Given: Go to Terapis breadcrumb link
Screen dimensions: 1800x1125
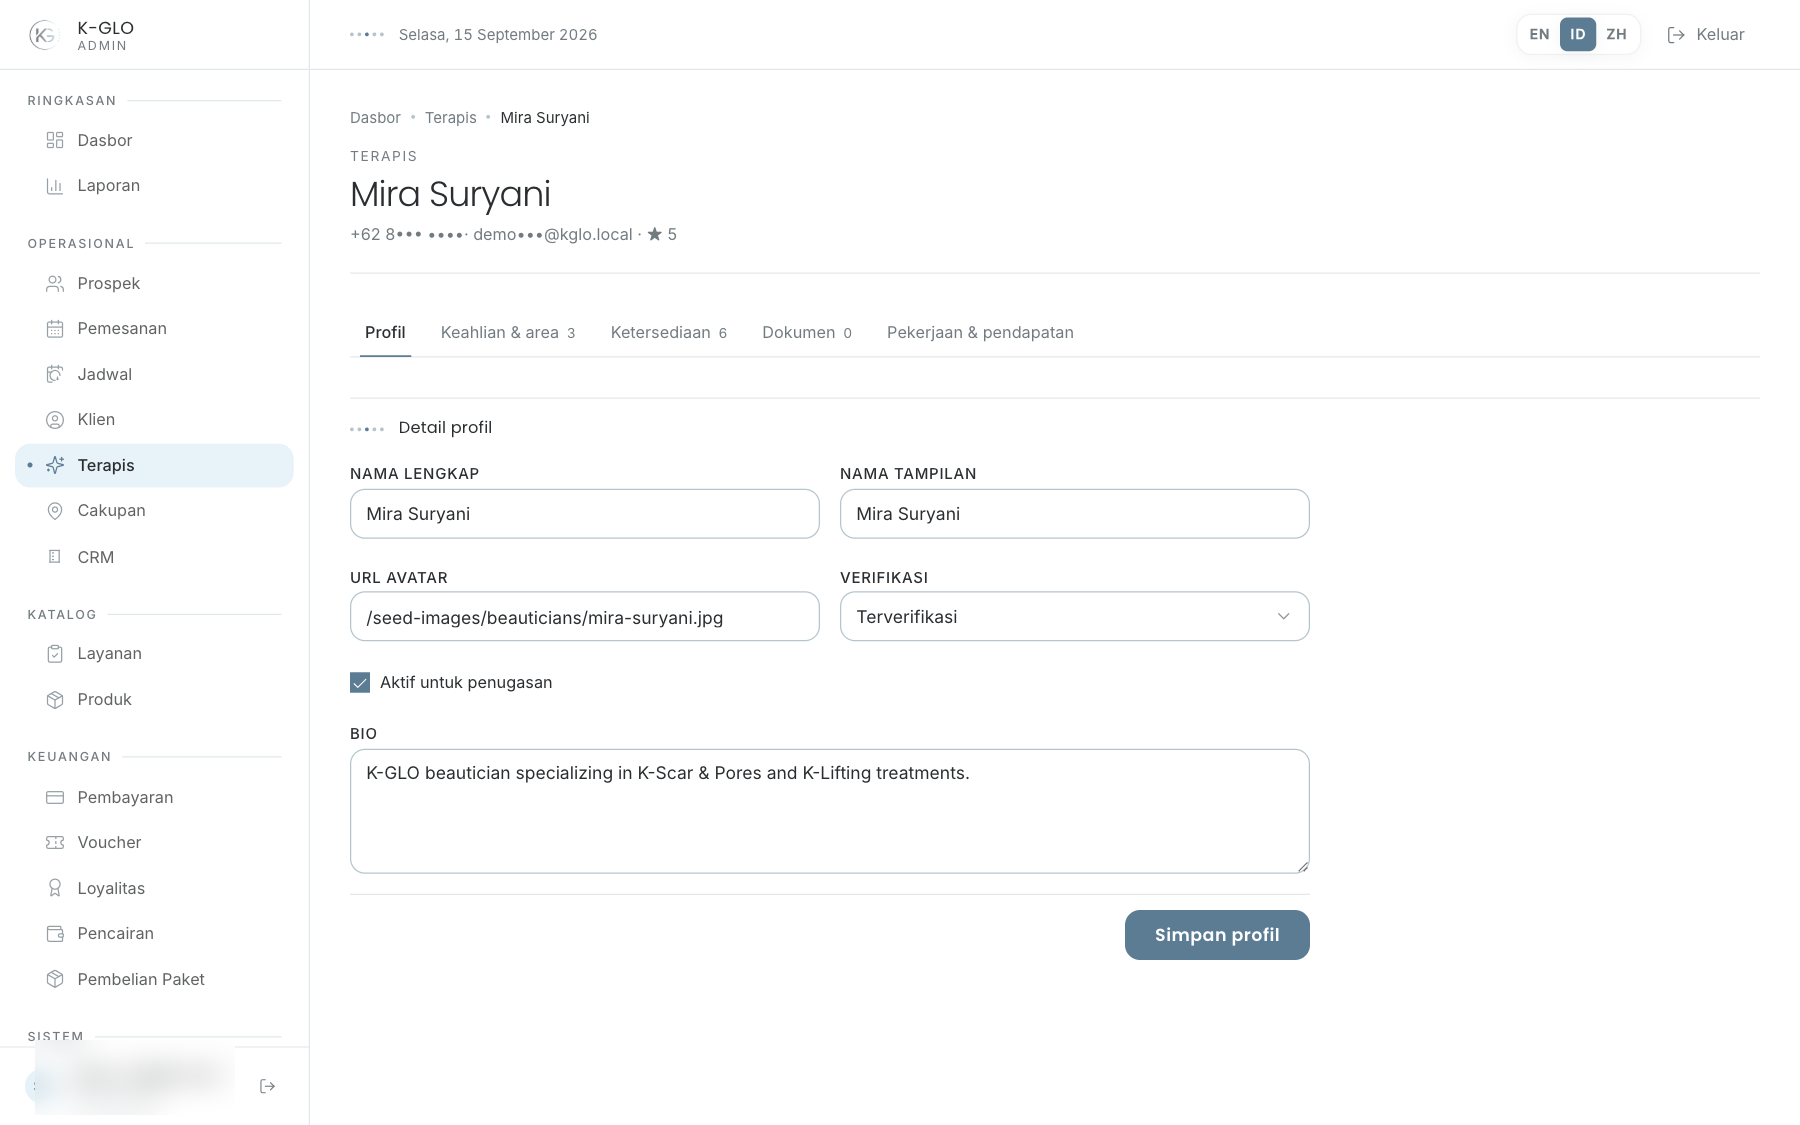Looking at the screenshot, I should click(451, 118).
